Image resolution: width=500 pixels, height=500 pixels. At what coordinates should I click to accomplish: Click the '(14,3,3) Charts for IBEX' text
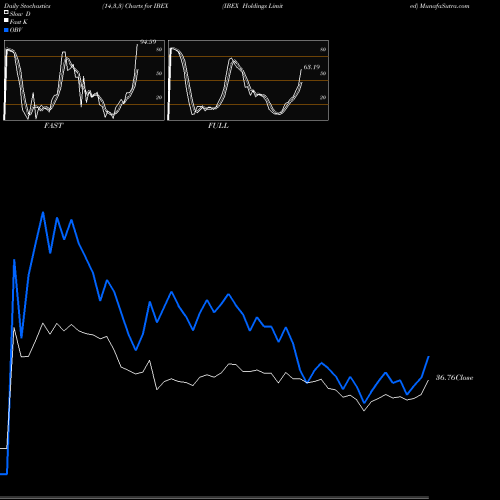click(x=135, y=6)
